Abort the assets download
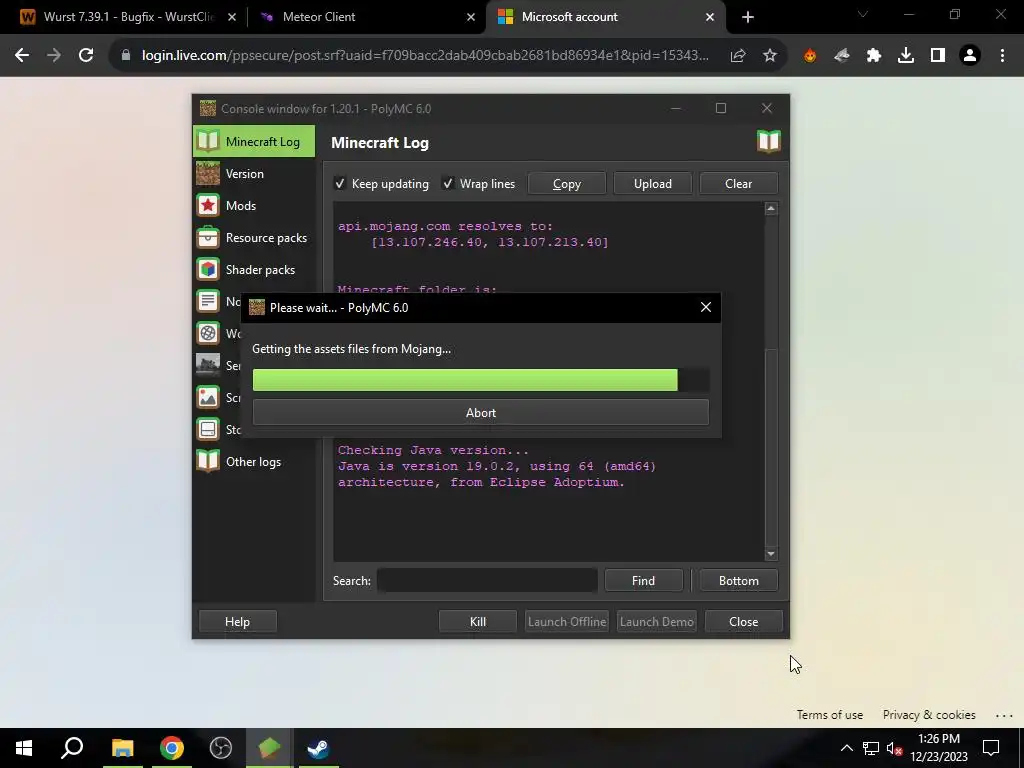This screenshot has height=768, width=1024. [481, 413]
